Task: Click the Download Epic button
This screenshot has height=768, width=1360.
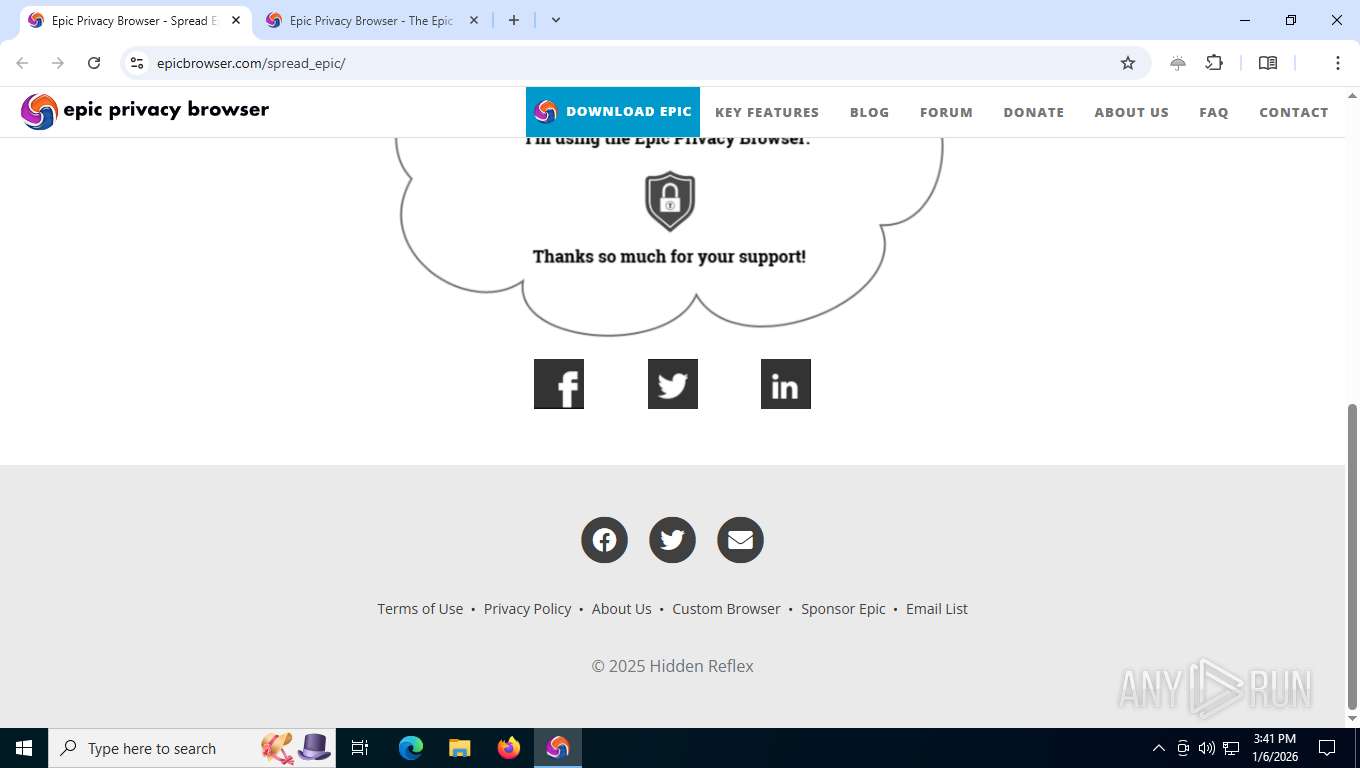Action: 613,112
